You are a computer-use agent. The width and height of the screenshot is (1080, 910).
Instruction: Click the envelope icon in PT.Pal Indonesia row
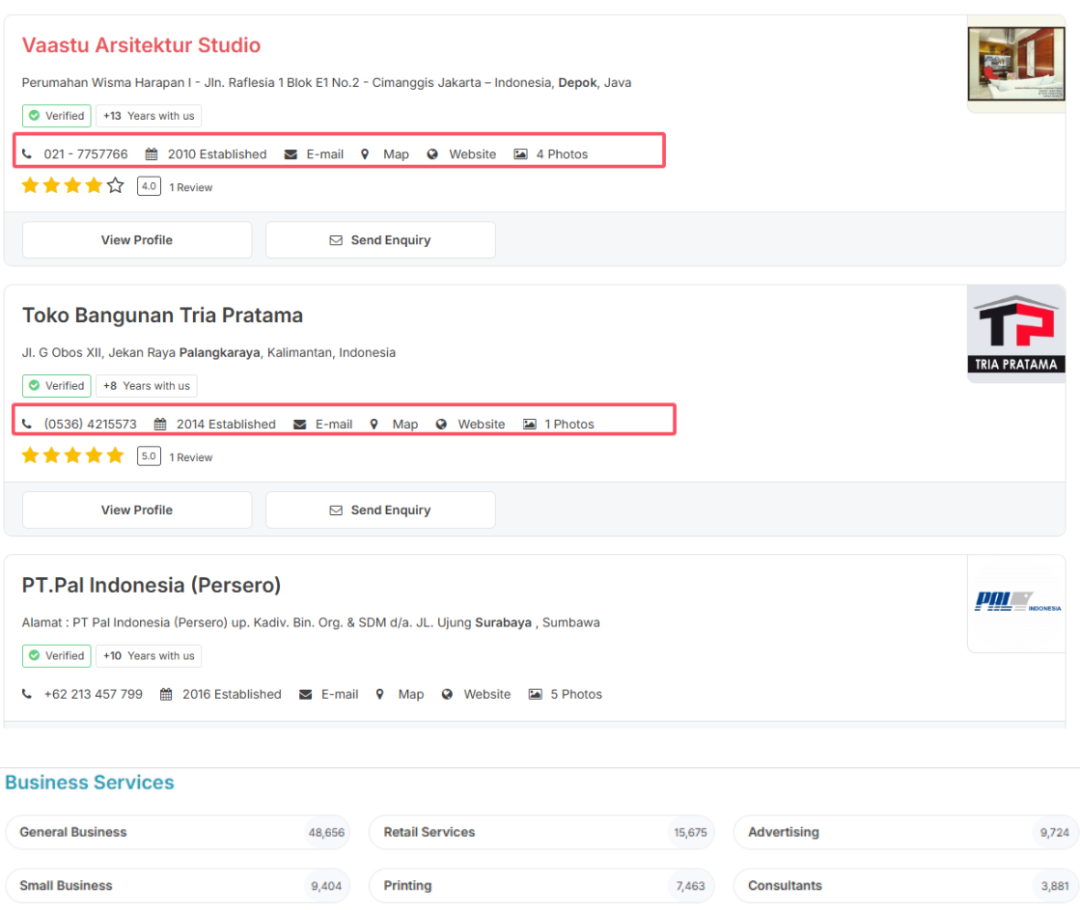point(306,694)
